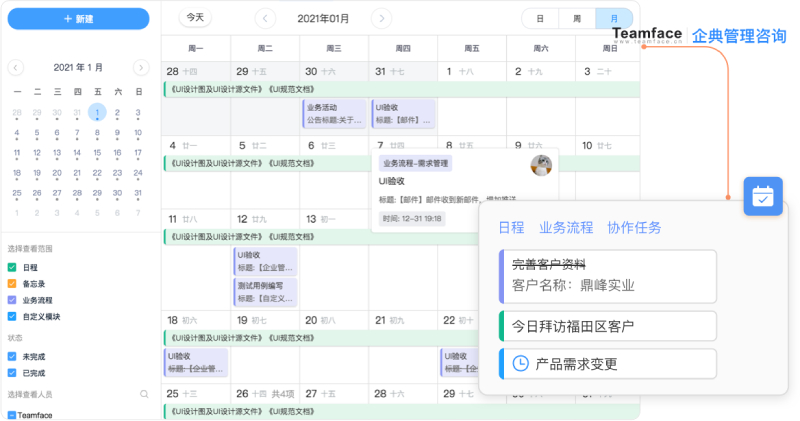Go to previous month in main calendar header

(265, 19)
